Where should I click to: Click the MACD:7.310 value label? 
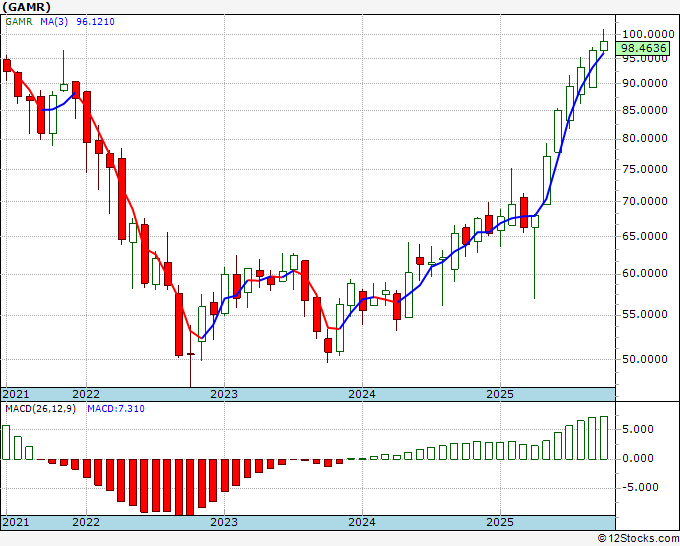[x=116, y=409]
